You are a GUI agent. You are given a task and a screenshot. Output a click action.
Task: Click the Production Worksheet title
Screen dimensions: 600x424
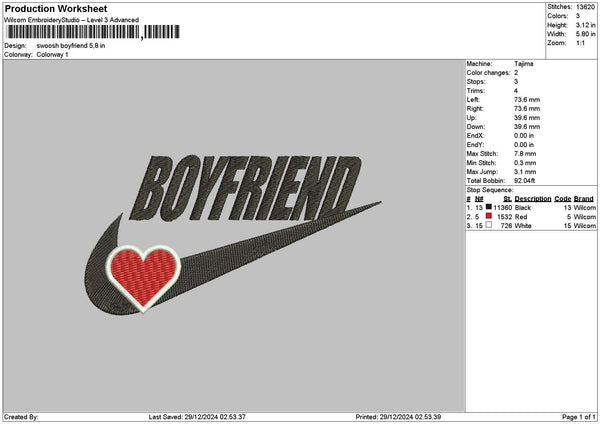54,8
